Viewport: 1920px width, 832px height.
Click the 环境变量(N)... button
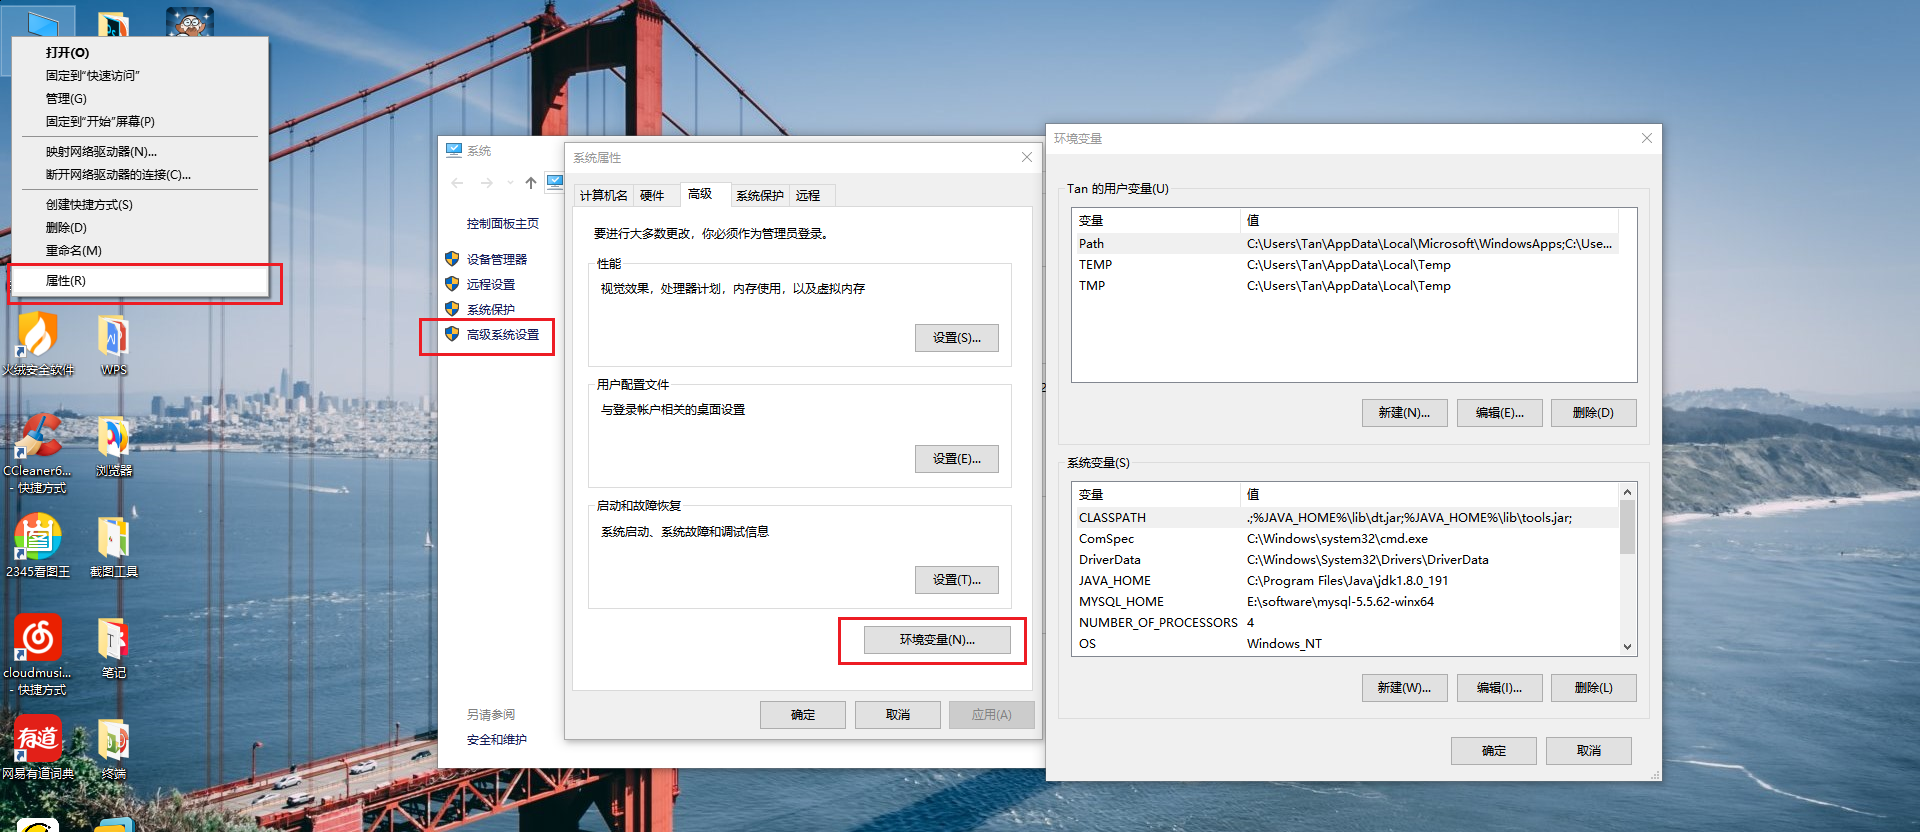(937, 640)
